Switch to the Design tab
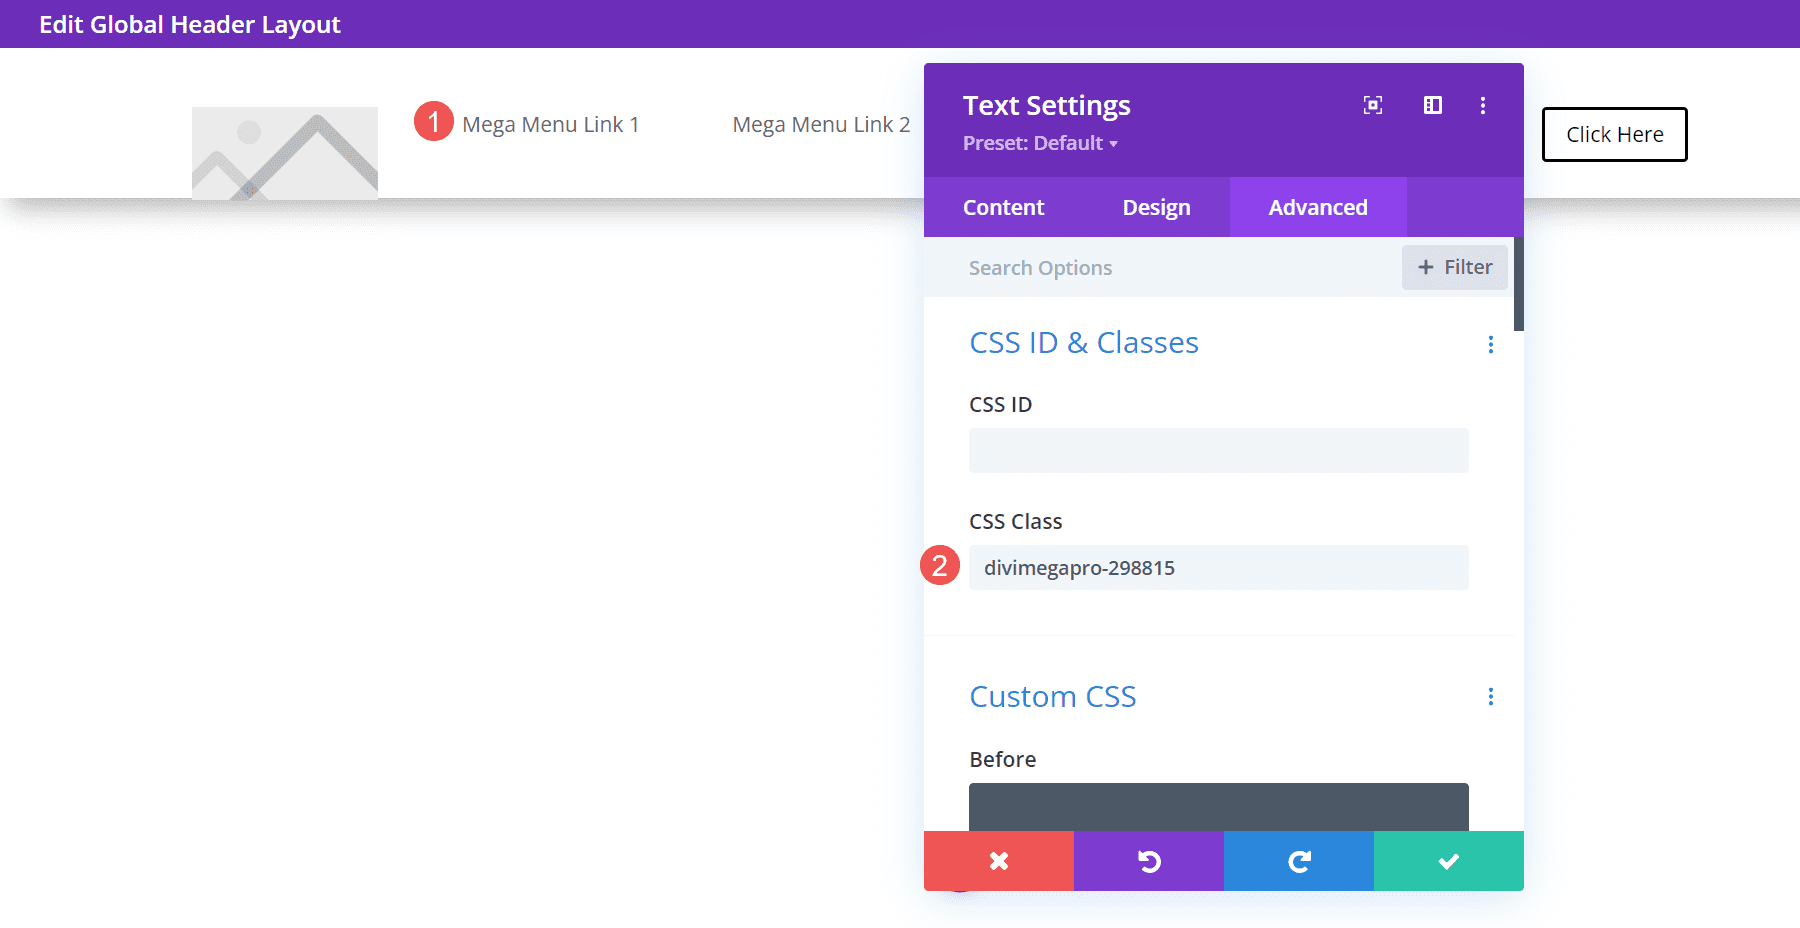1800x928 pixels. coord(1156,207)
